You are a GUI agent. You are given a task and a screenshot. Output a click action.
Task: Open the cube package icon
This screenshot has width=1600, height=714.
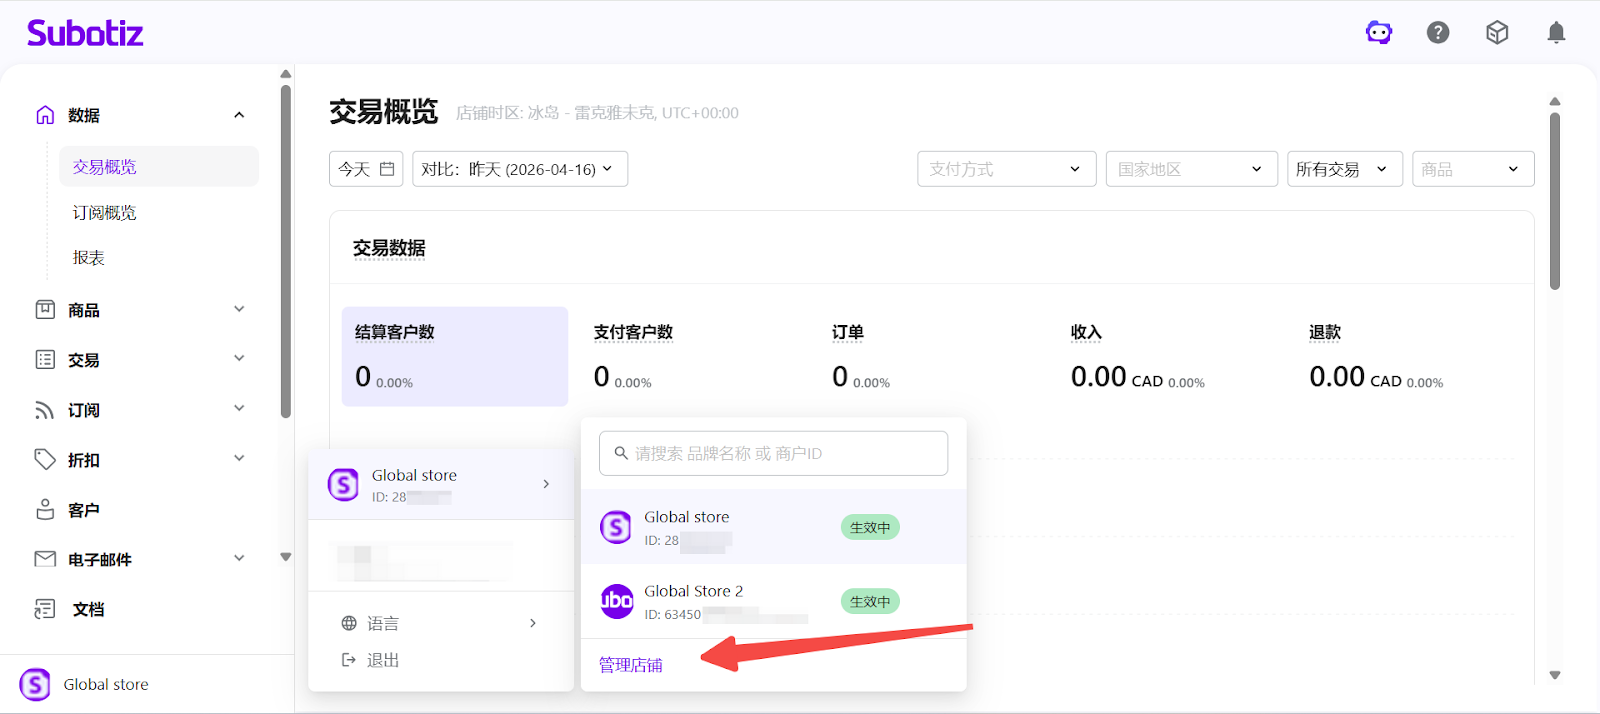pos(1497,33)
